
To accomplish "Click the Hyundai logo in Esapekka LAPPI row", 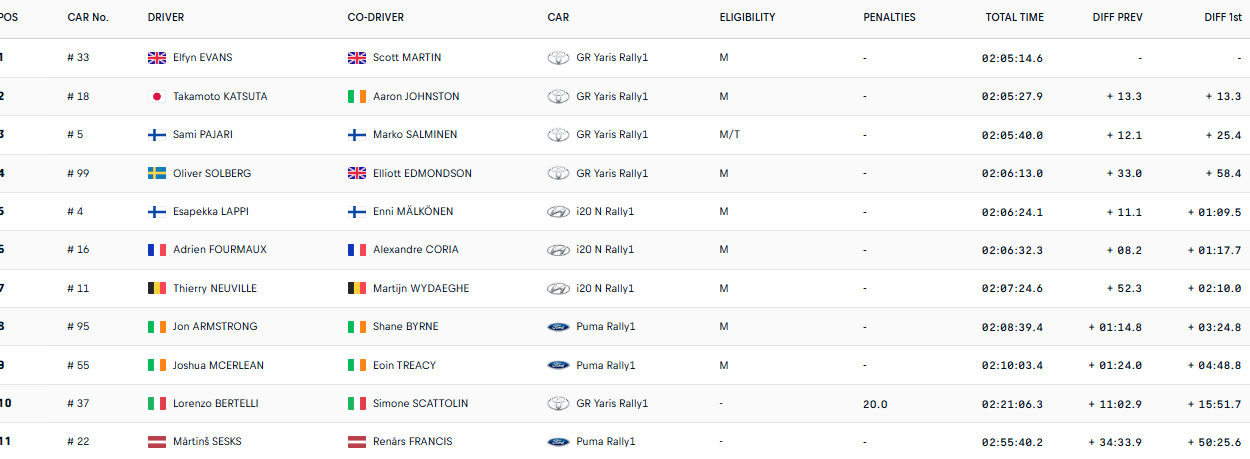I will tap(558, 212).
